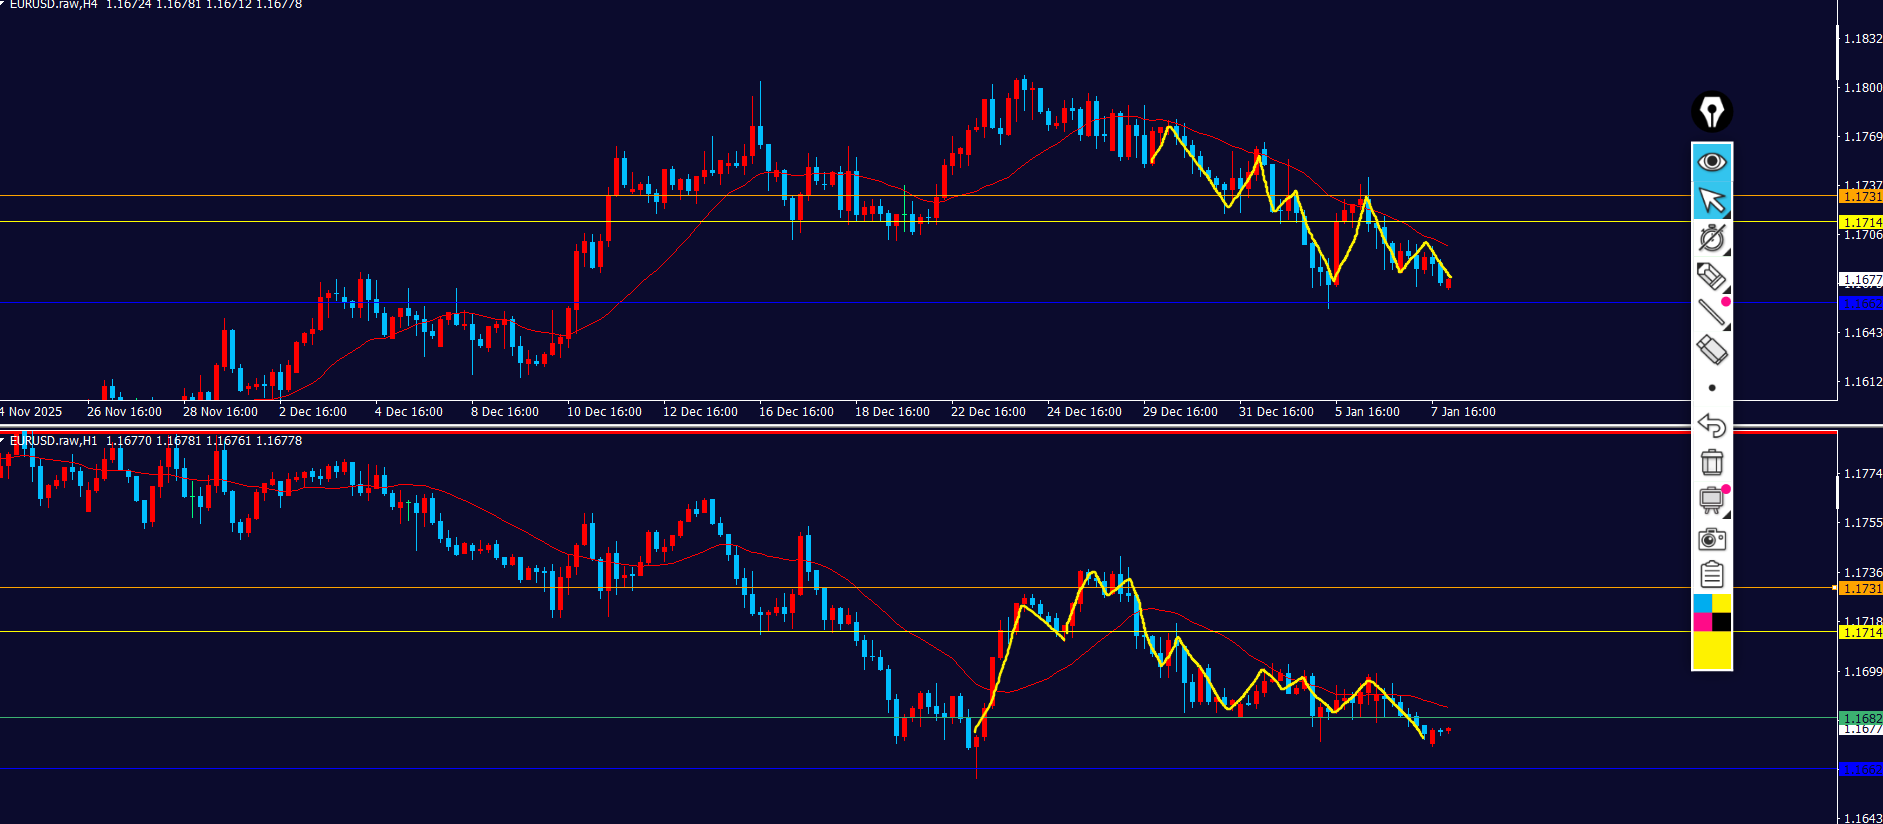Click the orange 1.1731 price label on H4 chart
This screenshot has height=824, width=1883.
point(1860,197)
